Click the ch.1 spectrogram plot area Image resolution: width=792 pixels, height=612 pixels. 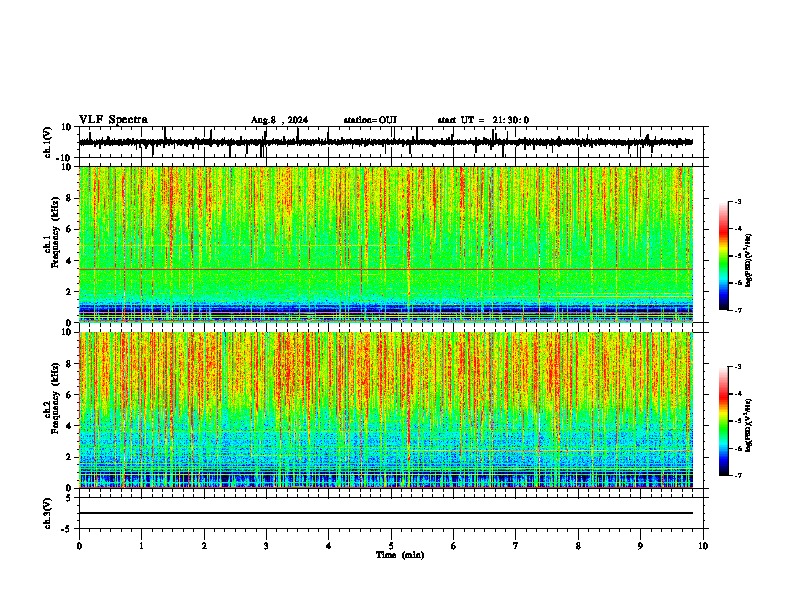click(x=386, y=244)
